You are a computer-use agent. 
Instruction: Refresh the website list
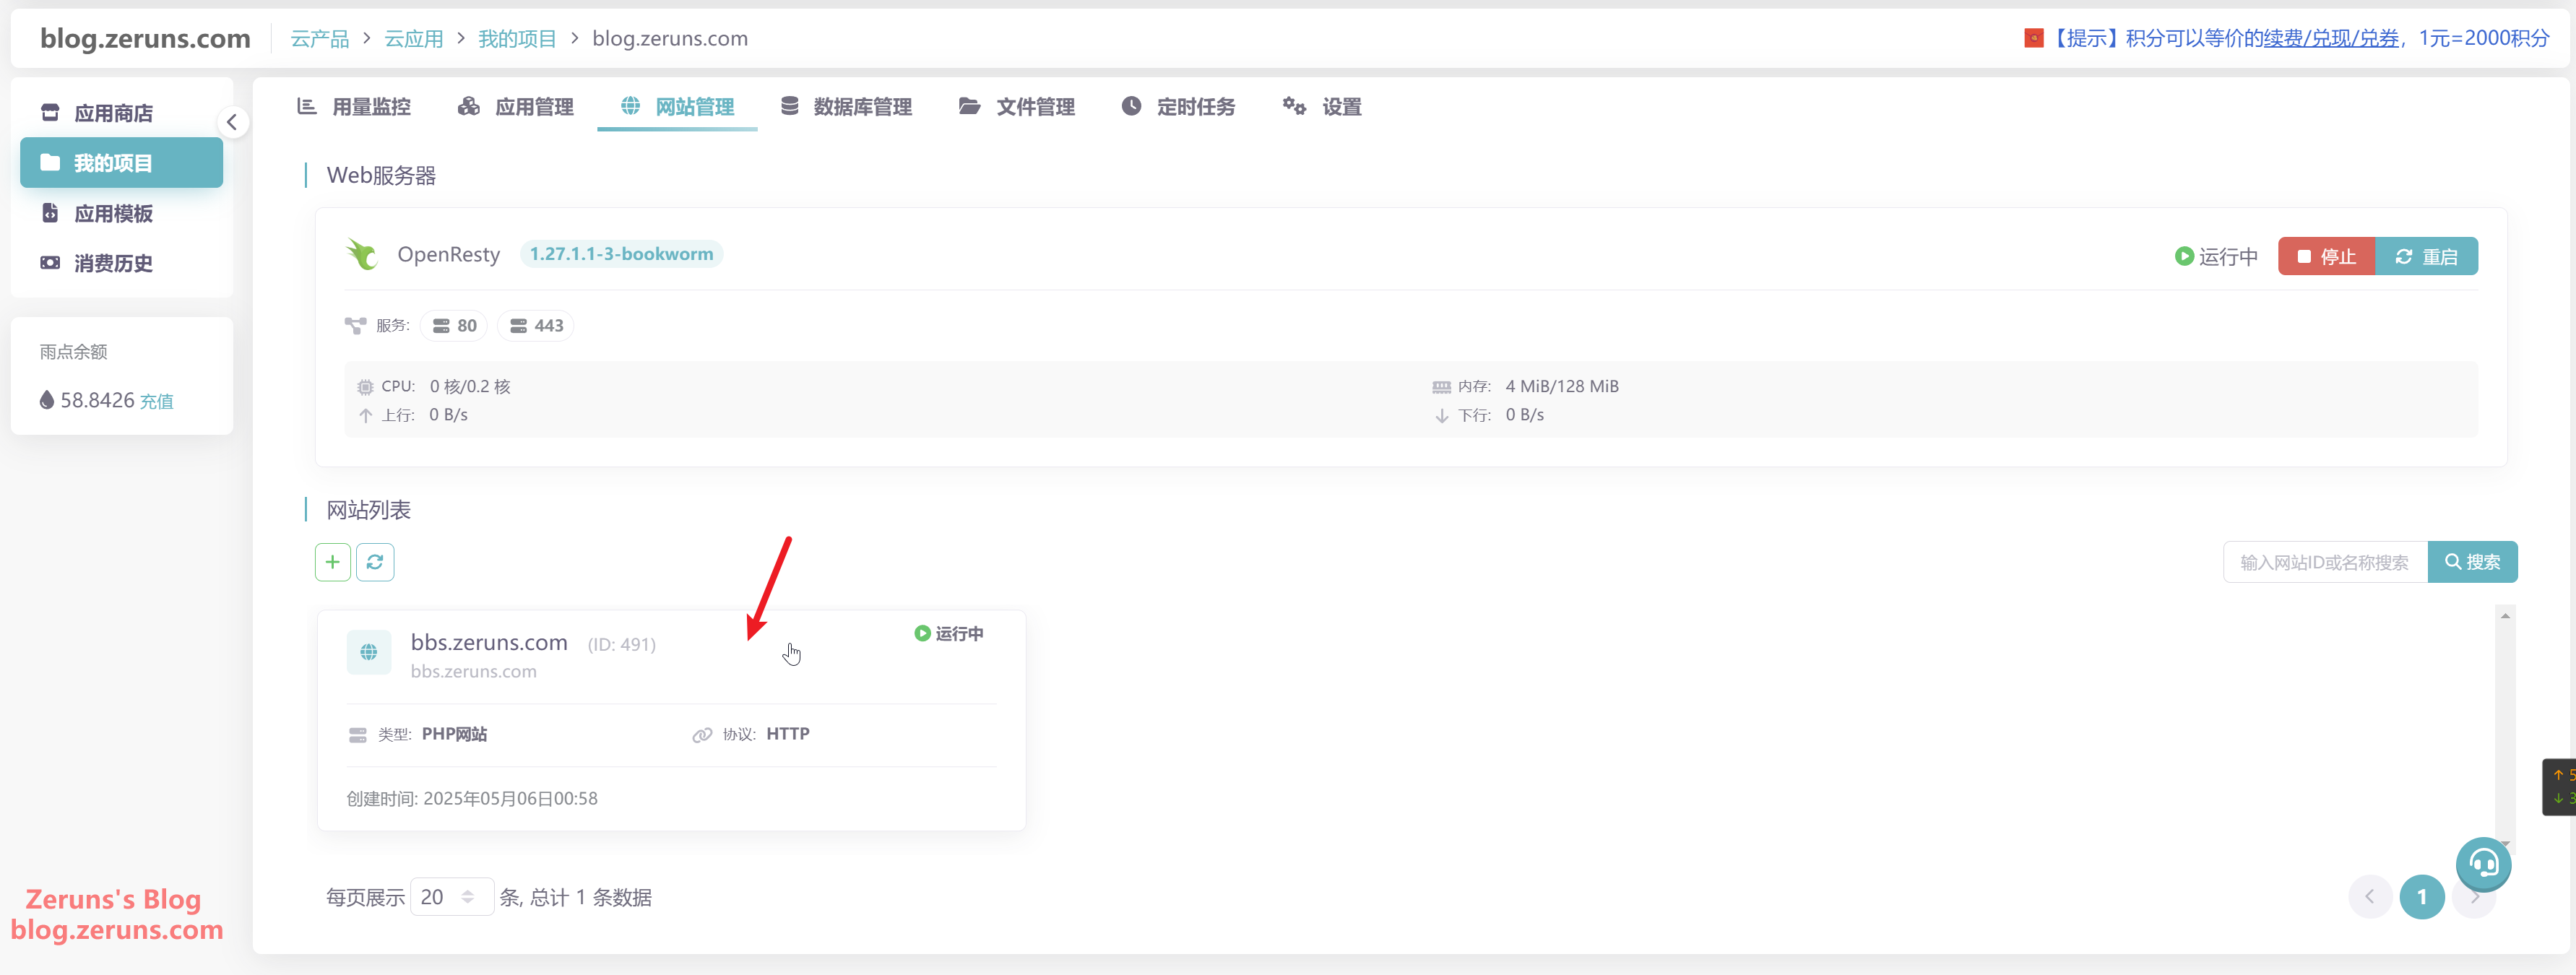click(x=375, y=562)
